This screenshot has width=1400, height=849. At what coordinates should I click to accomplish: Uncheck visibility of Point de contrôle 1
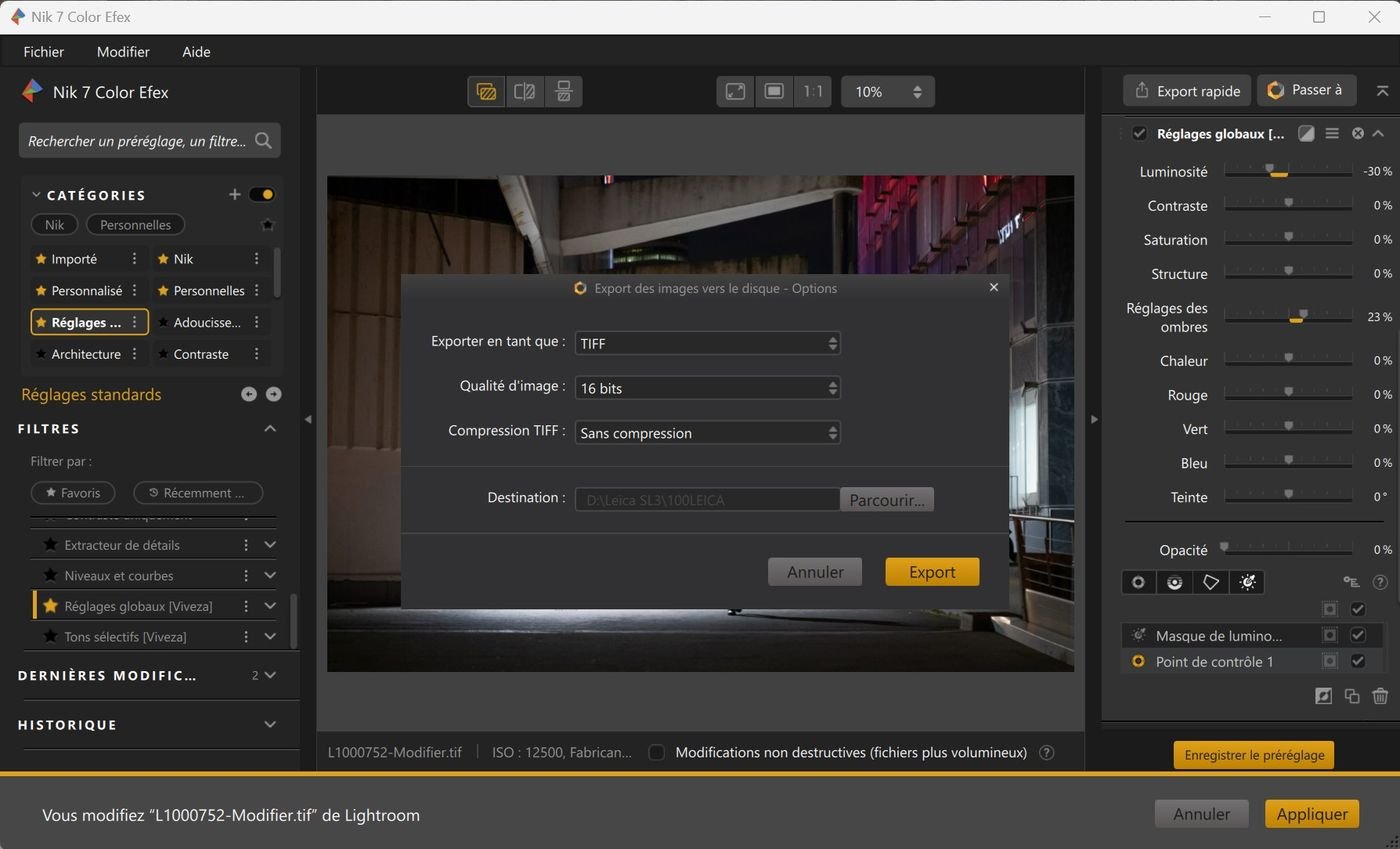point(1358,661)
